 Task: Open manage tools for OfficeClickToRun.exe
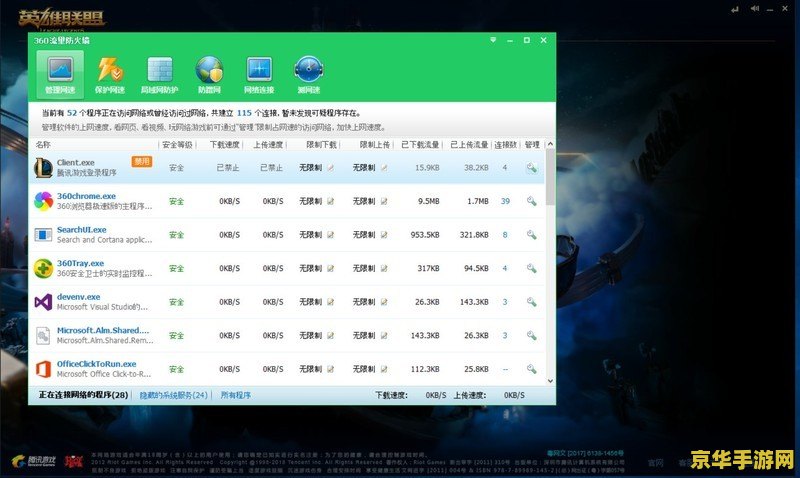click(x=532, y=369)
